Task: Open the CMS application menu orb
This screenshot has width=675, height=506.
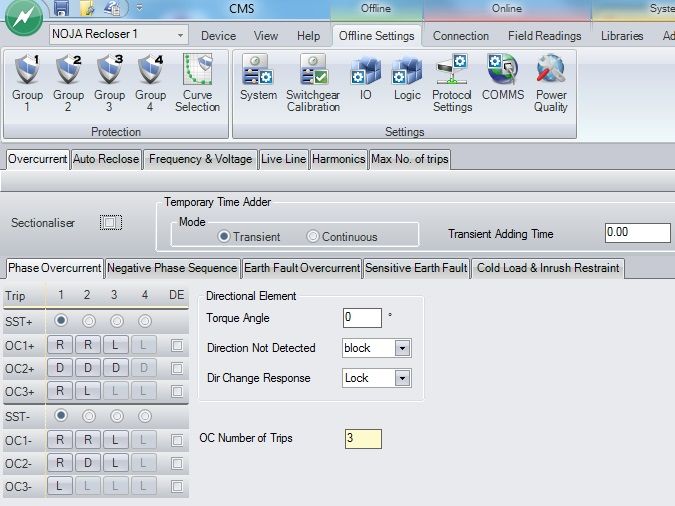Action: [x=24, y=17]
